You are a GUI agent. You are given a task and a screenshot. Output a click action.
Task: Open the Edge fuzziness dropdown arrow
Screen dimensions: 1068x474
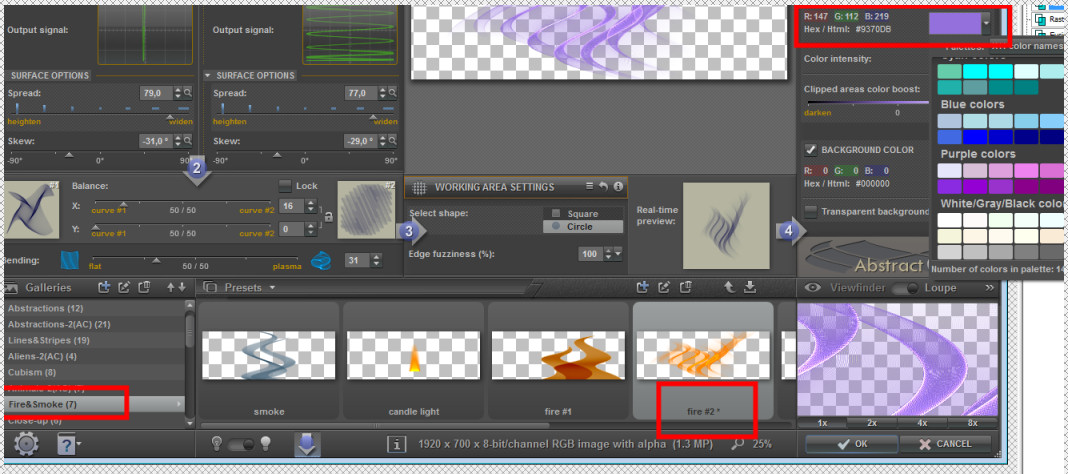[x=619, y=255]
